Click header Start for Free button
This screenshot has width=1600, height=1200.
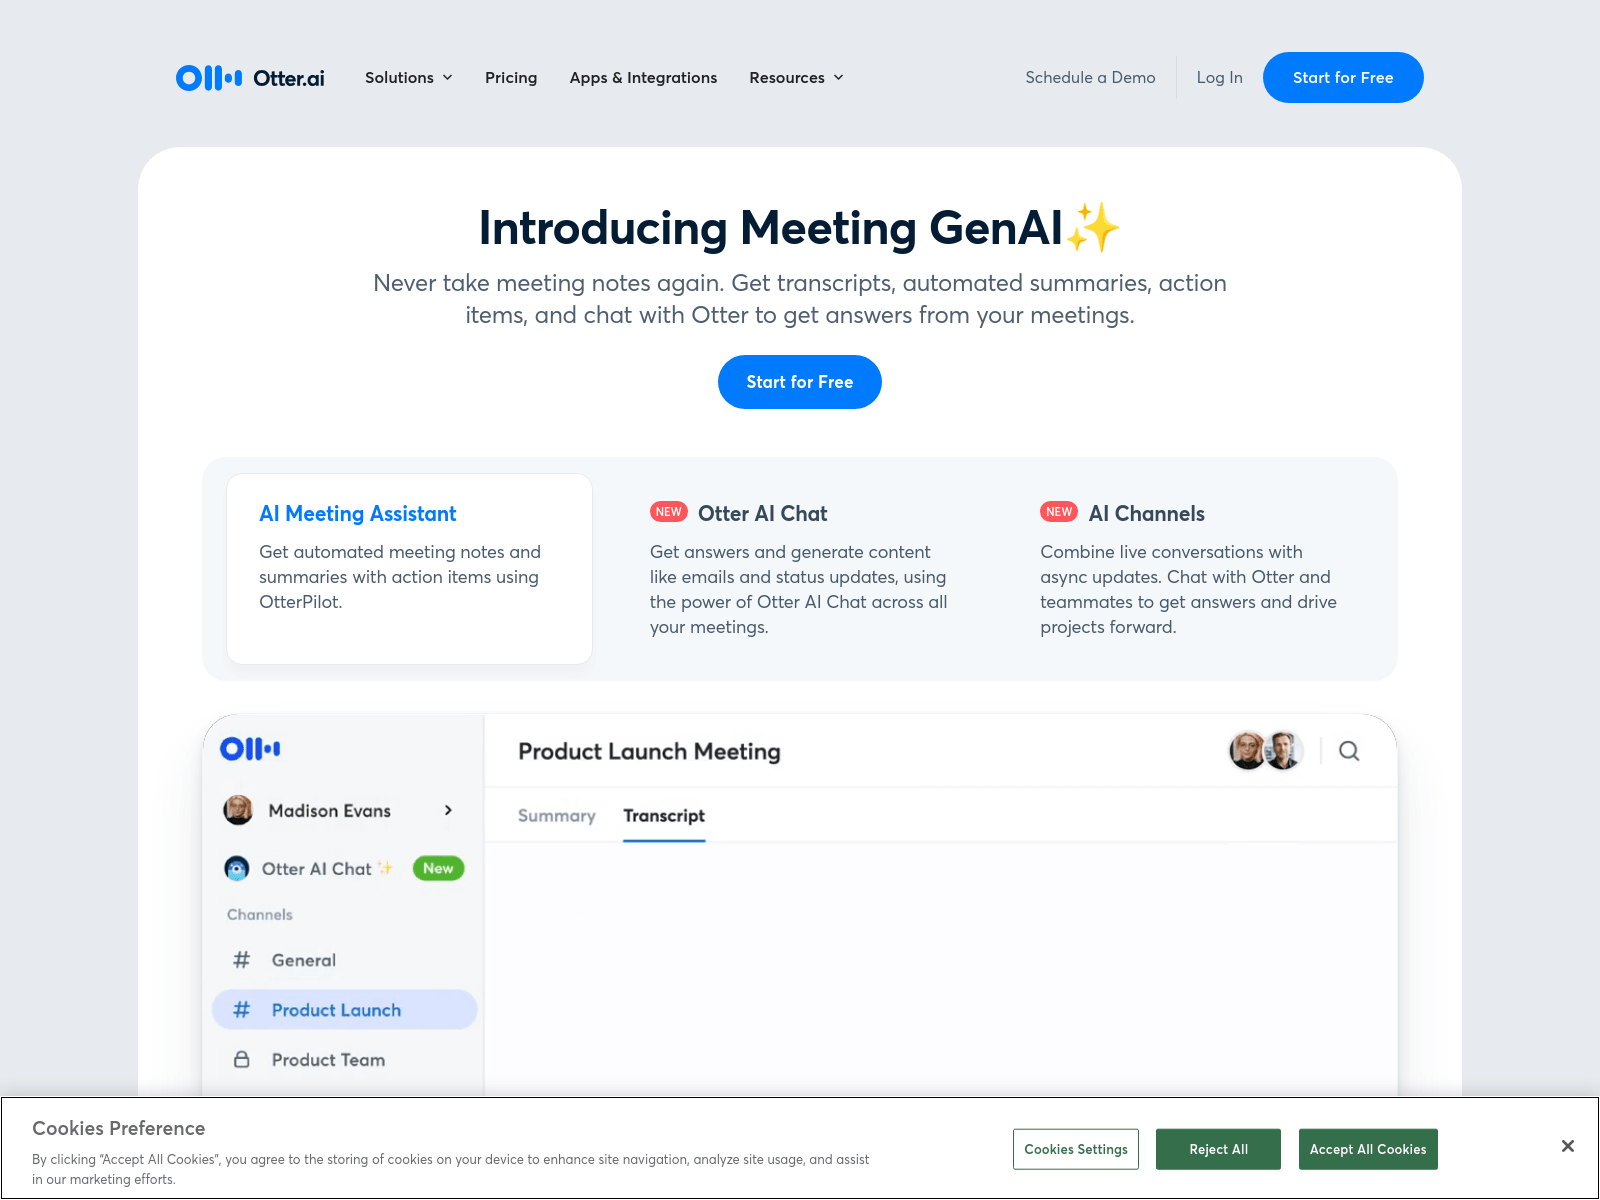[x=1343, y=77]
